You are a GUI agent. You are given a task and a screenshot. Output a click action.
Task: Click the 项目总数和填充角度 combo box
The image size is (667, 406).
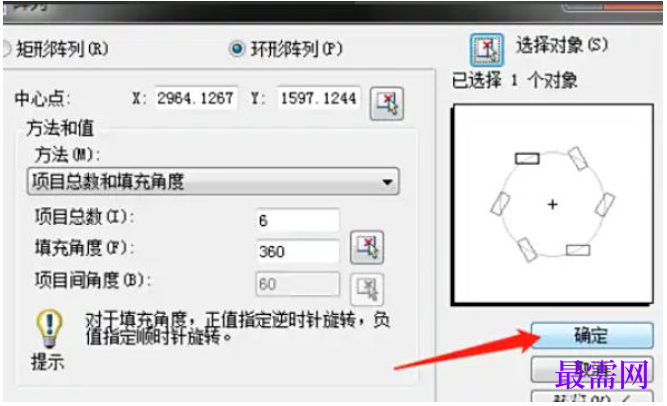coord(213,182)
